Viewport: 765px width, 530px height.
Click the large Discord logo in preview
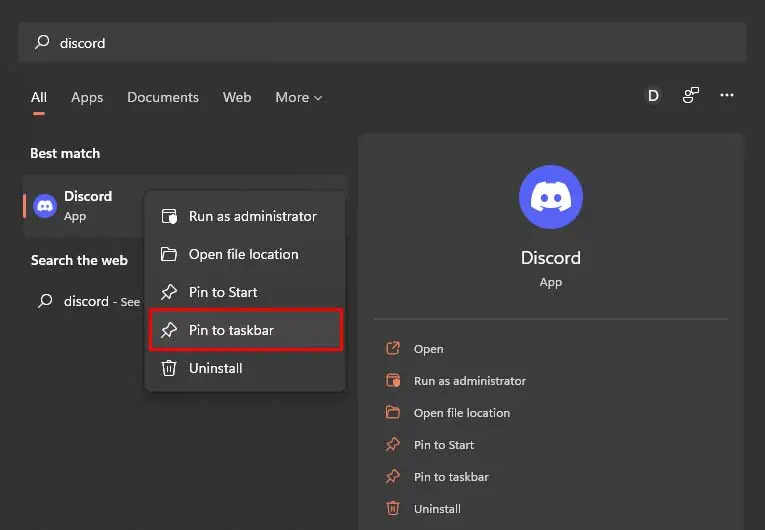click(x=551, y=197)
